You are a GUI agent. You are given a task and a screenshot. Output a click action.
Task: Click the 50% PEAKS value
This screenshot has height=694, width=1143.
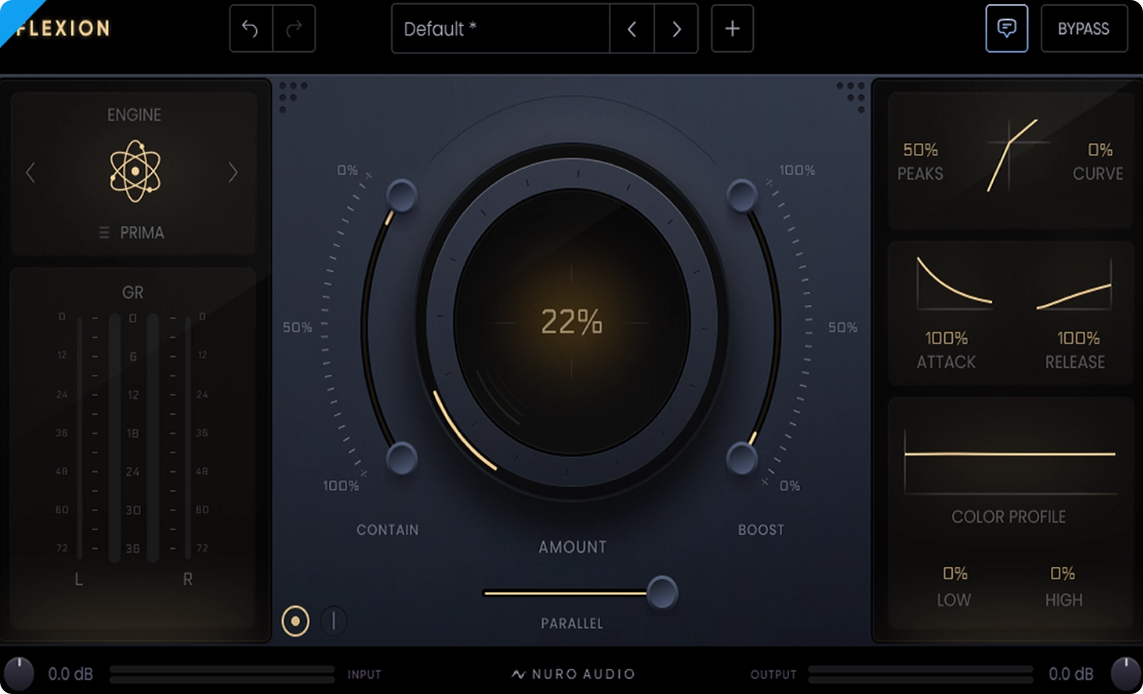(921, 150)
